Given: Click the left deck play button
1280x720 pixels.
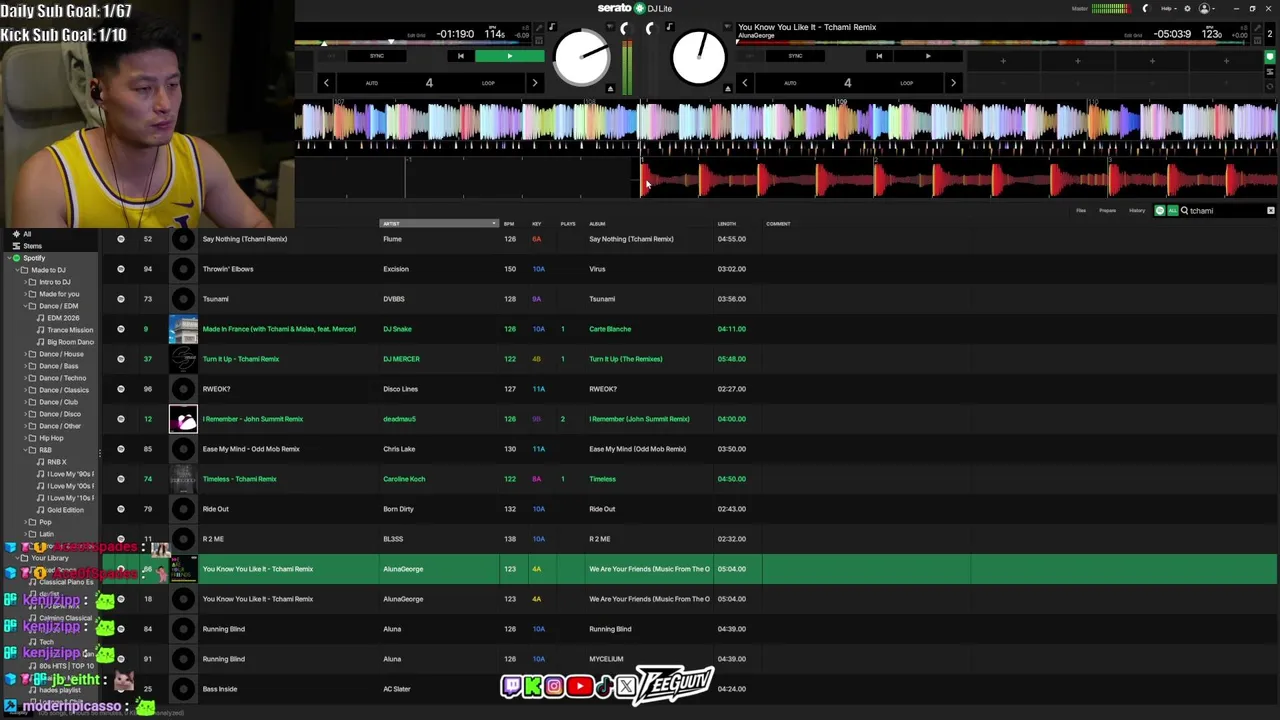Looking at the screenshot, I should [510, 56].
